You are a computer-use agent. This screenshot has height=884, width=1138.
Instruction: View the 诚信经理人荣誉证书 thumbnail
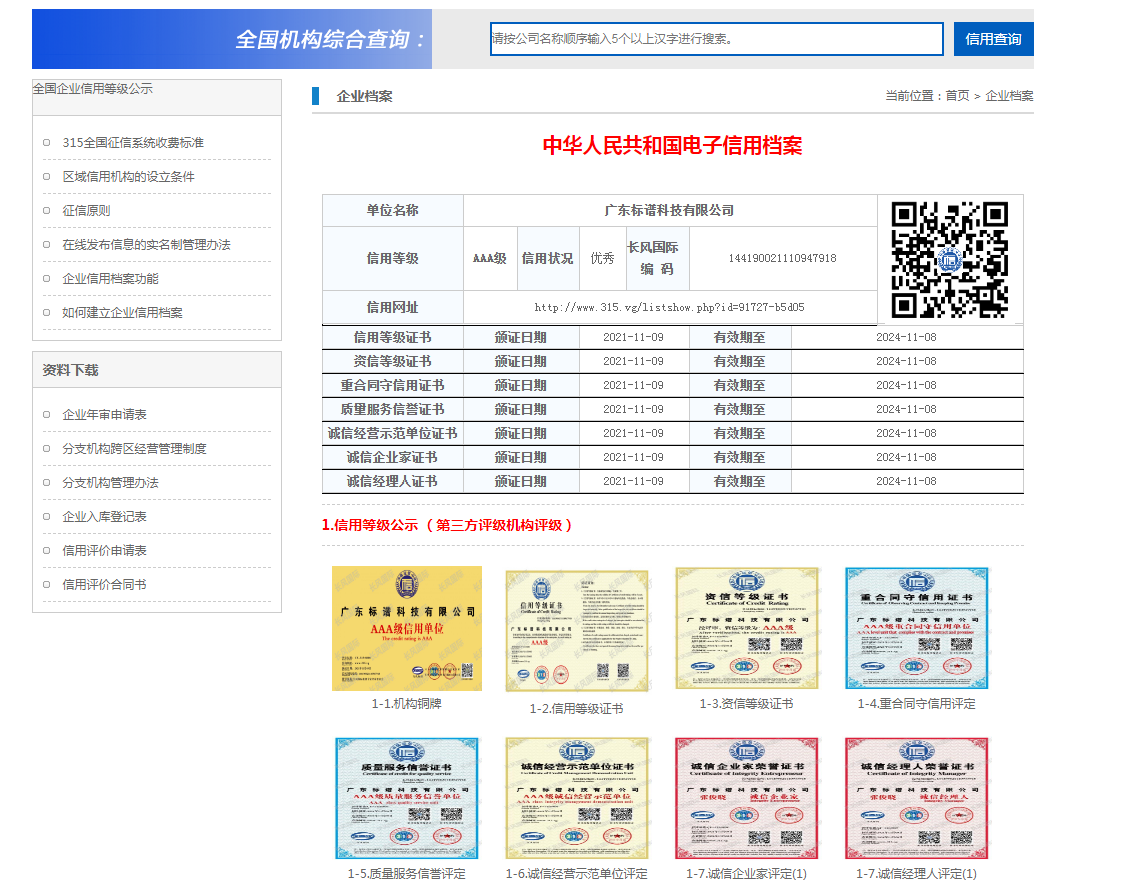916,798
